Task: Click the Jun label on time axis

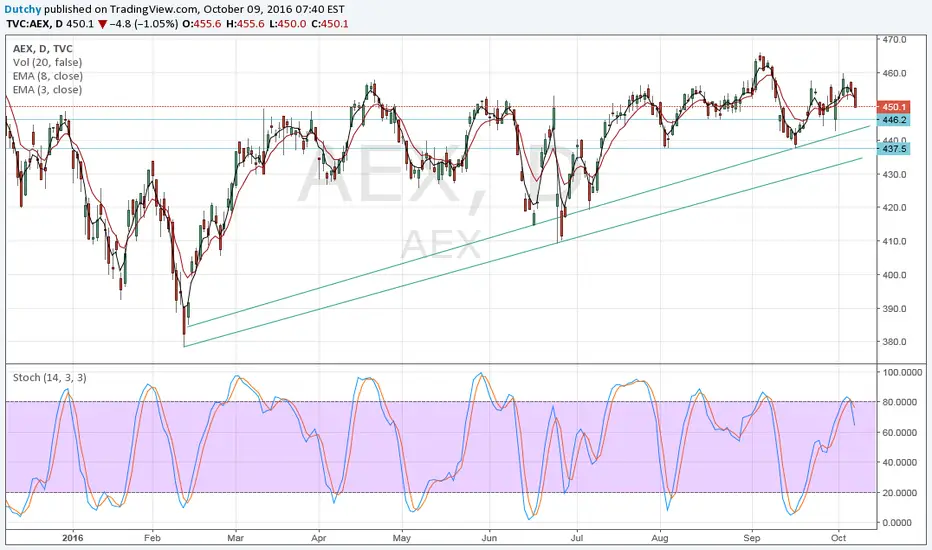Action: click(x=489, y=538)
